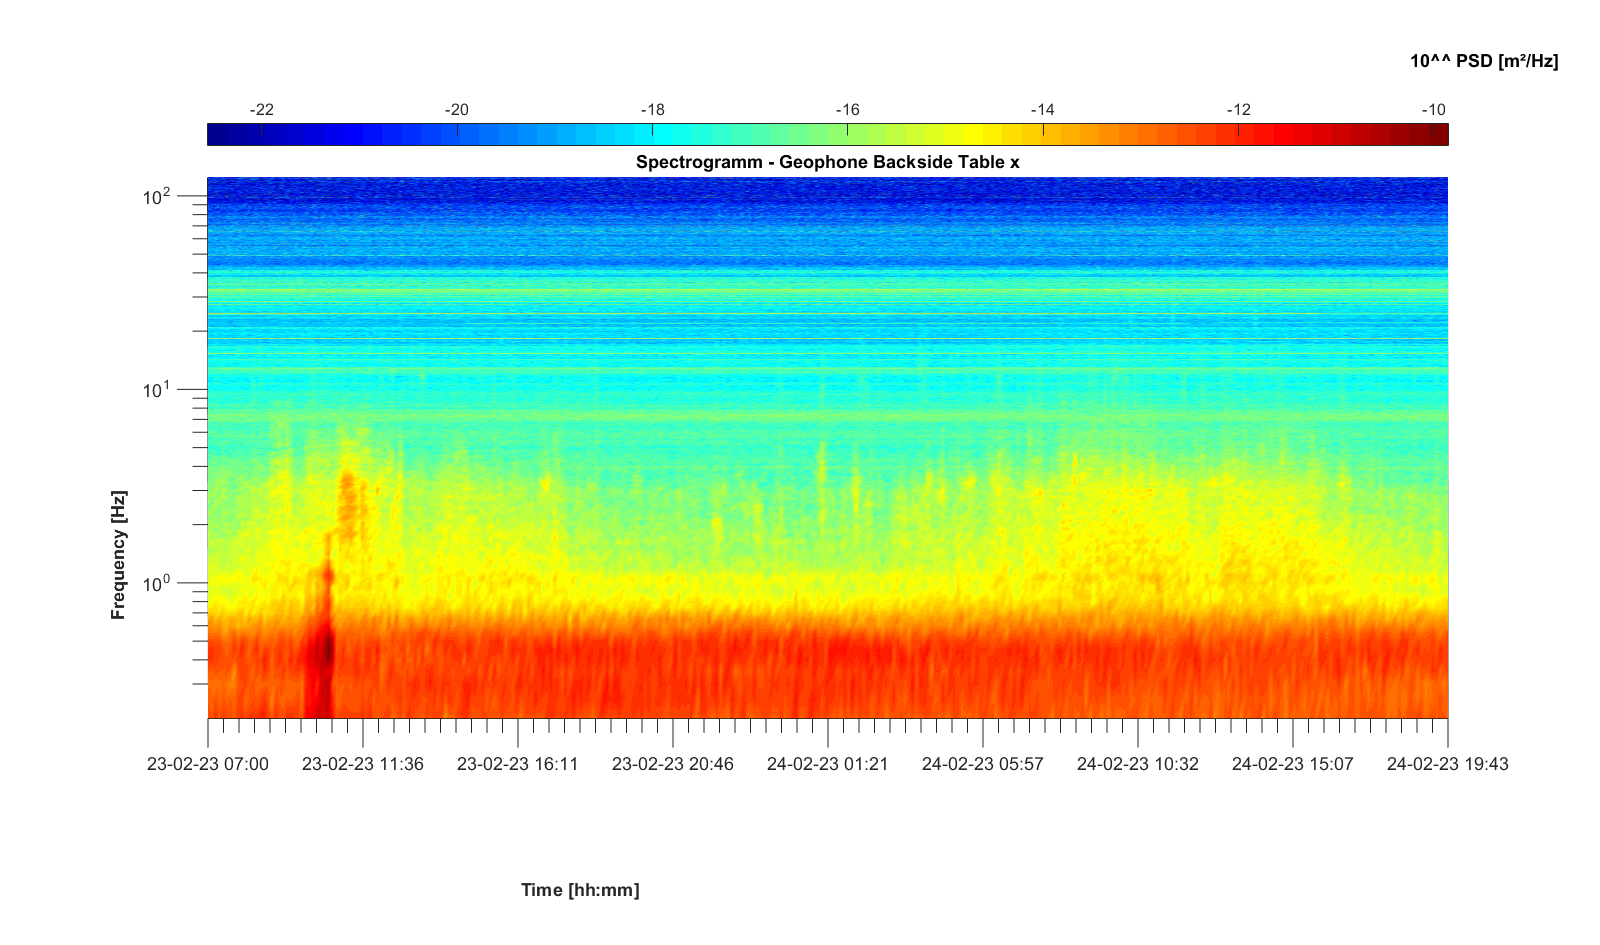Click the 'Time [hh:mm]' x-axis label

pyautogui.click(x=580, y=889)
